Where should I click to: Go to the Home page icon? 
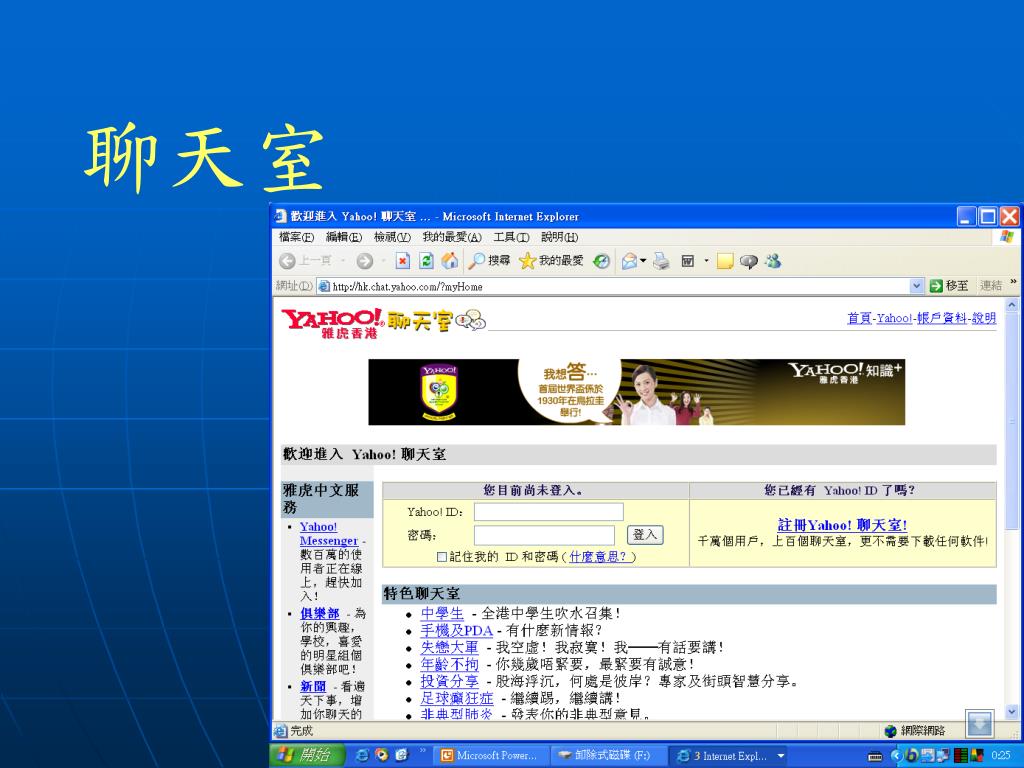(x=449, y=261)
